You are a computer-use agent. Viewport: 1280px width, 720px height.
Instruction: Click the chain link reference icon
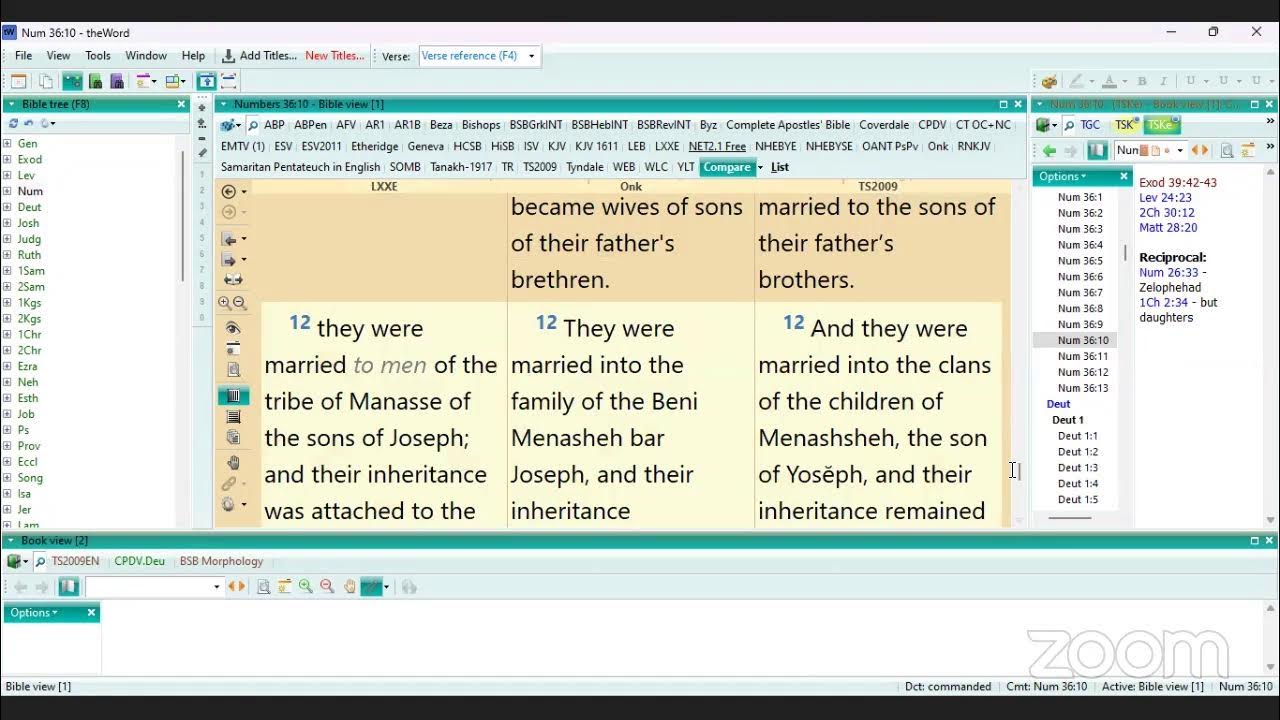coord(231,483)
